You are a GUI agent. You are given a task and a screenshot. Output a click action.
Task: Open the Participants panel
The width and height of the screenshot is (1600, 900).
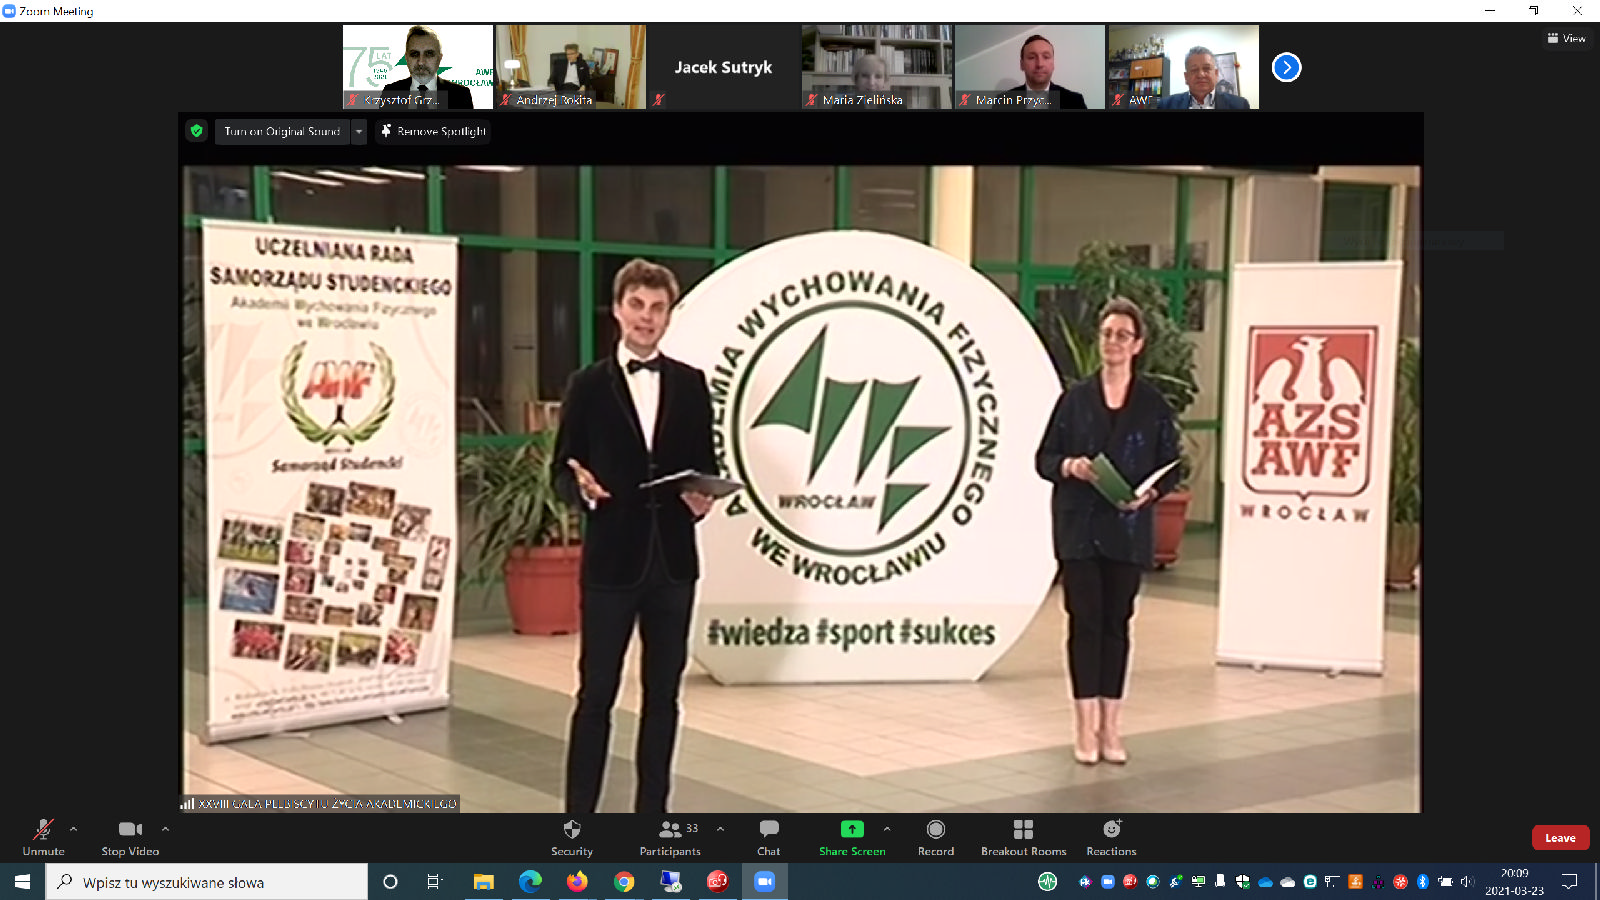[x=670, y=837]
